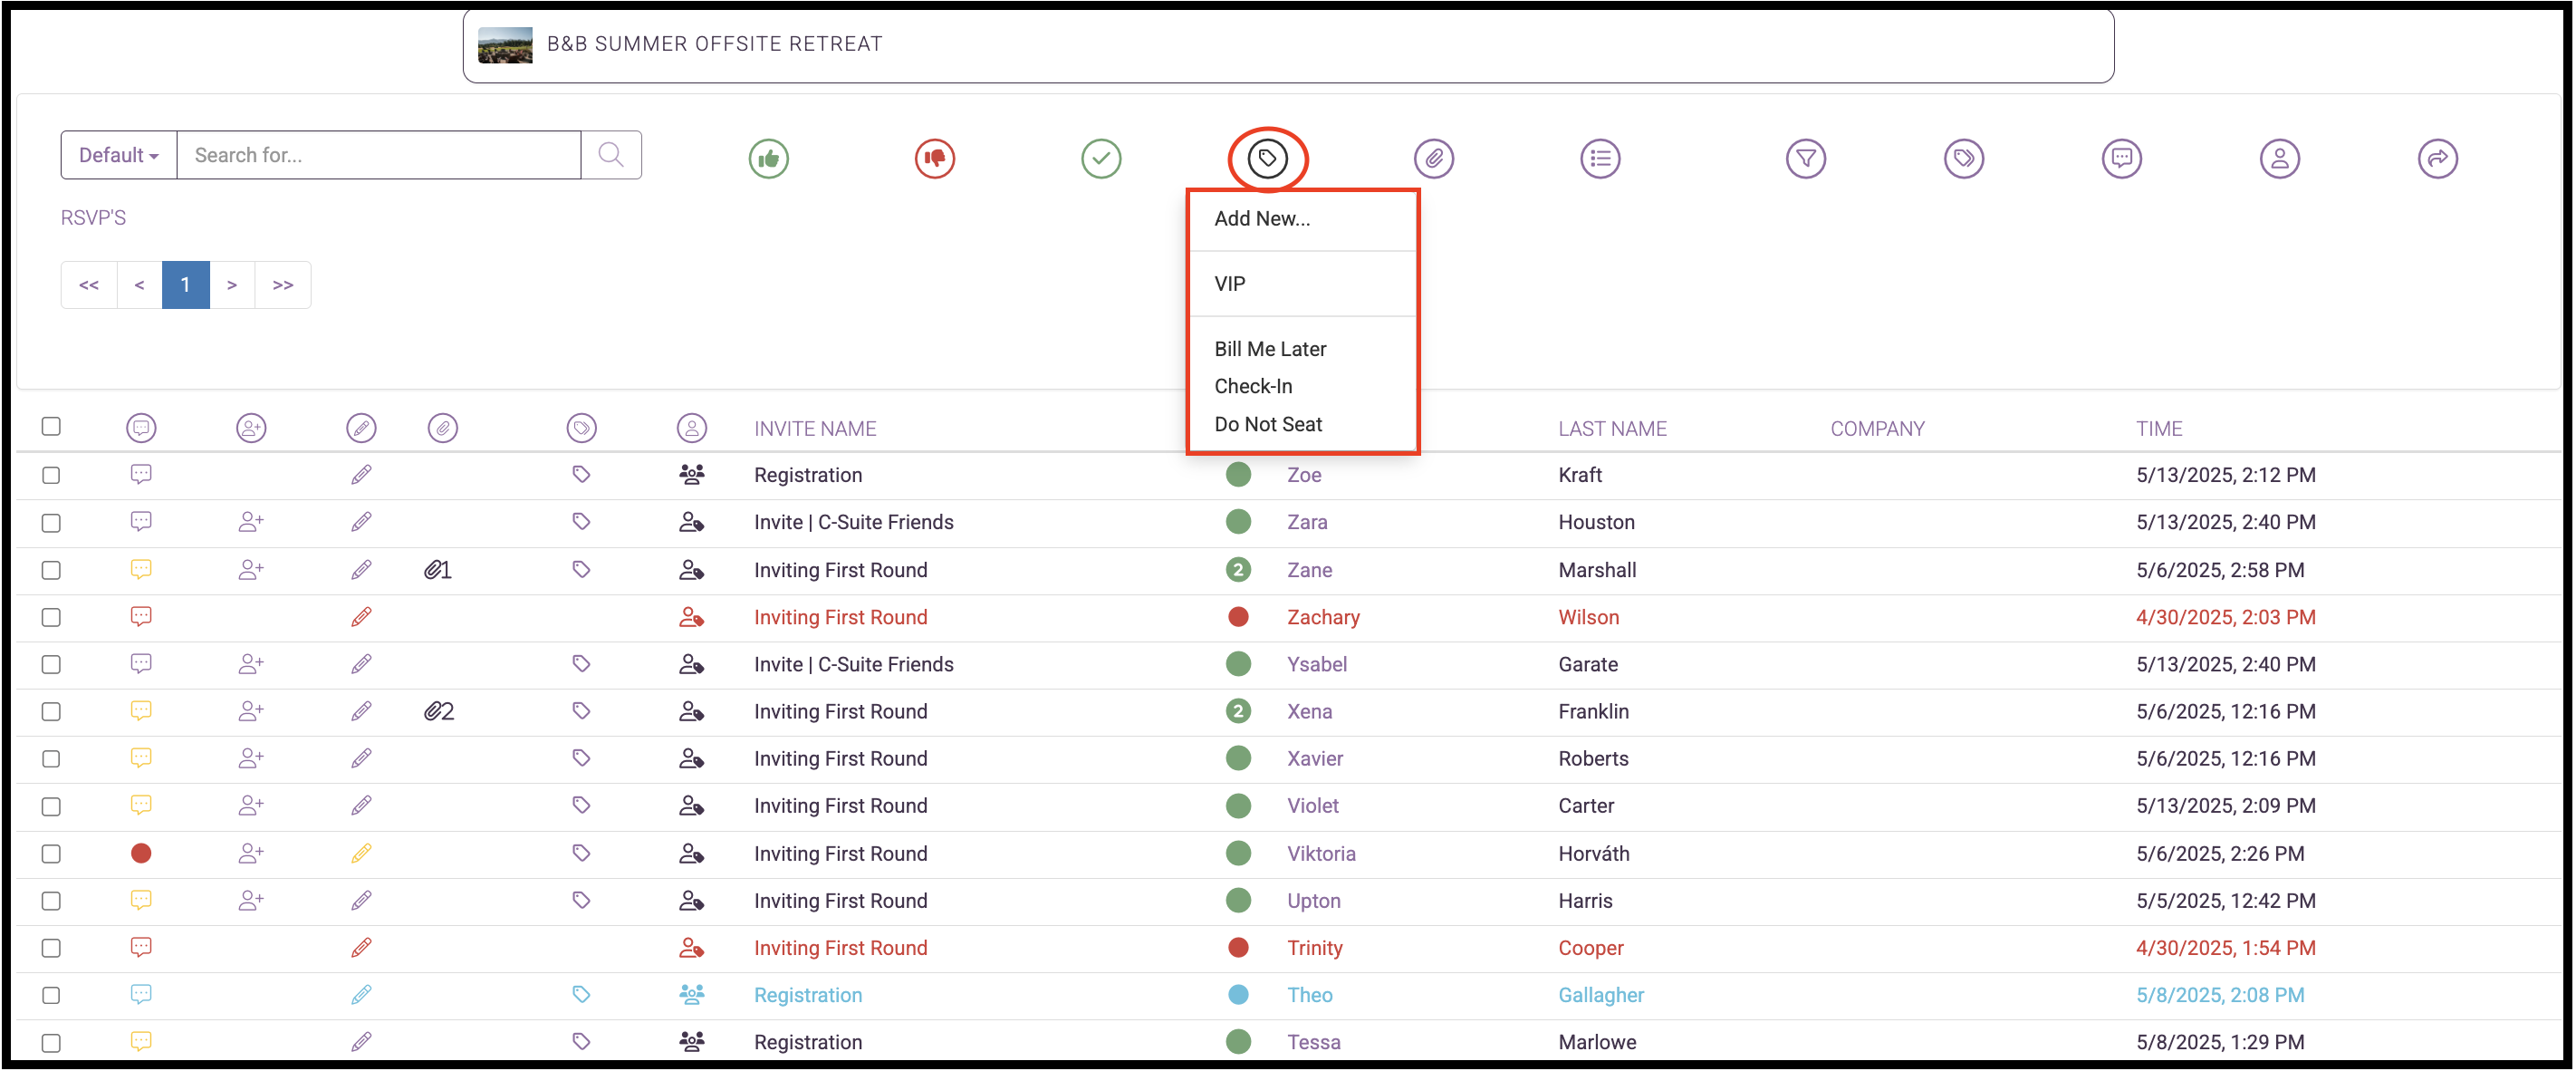Click the funnel filter toolbar icon
2576x1071 pixels.
pyautogui.click(x=1806, y=158)
